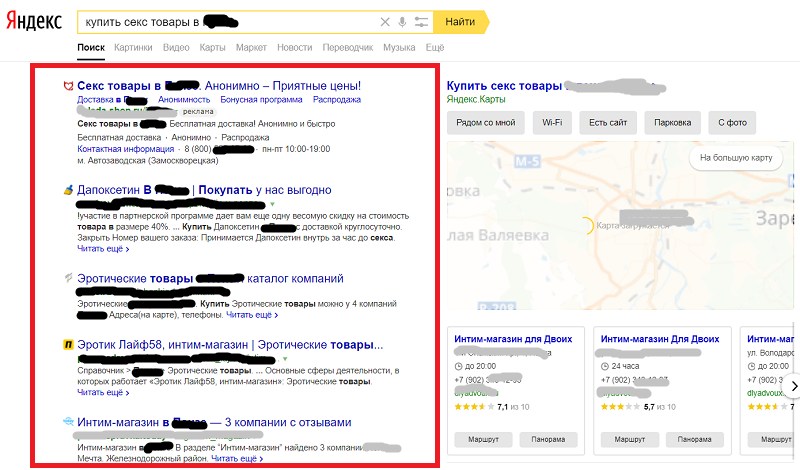Toggle the Парковка filter
800x470 pixels.
click(672, 122)
